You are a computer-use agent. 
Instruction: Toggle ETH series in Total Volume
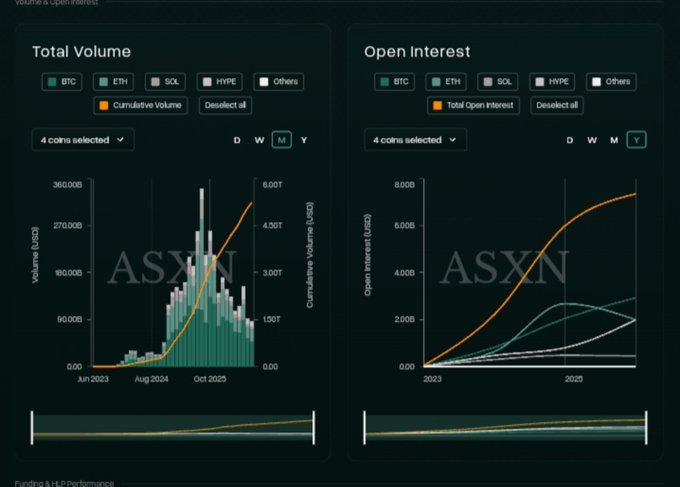tap(114, 82)
